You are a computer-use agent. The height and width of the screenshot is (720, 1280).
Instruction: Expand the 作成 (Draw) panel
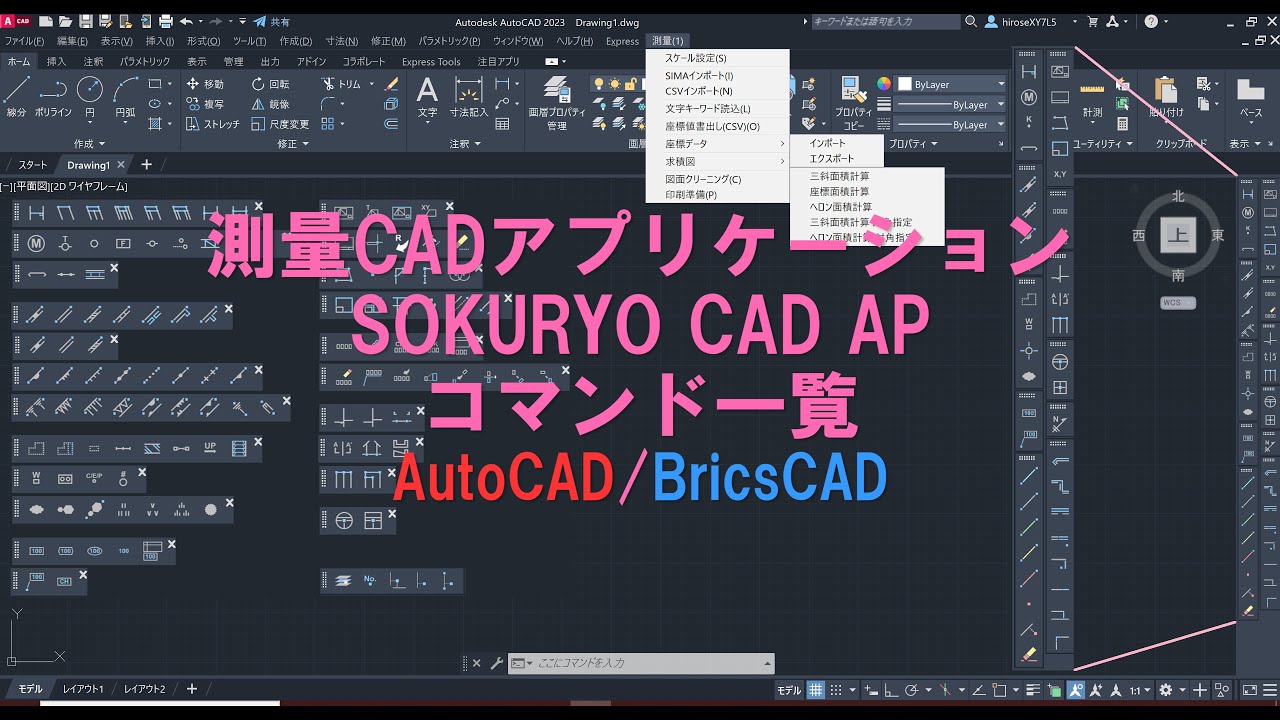point(89,144)
